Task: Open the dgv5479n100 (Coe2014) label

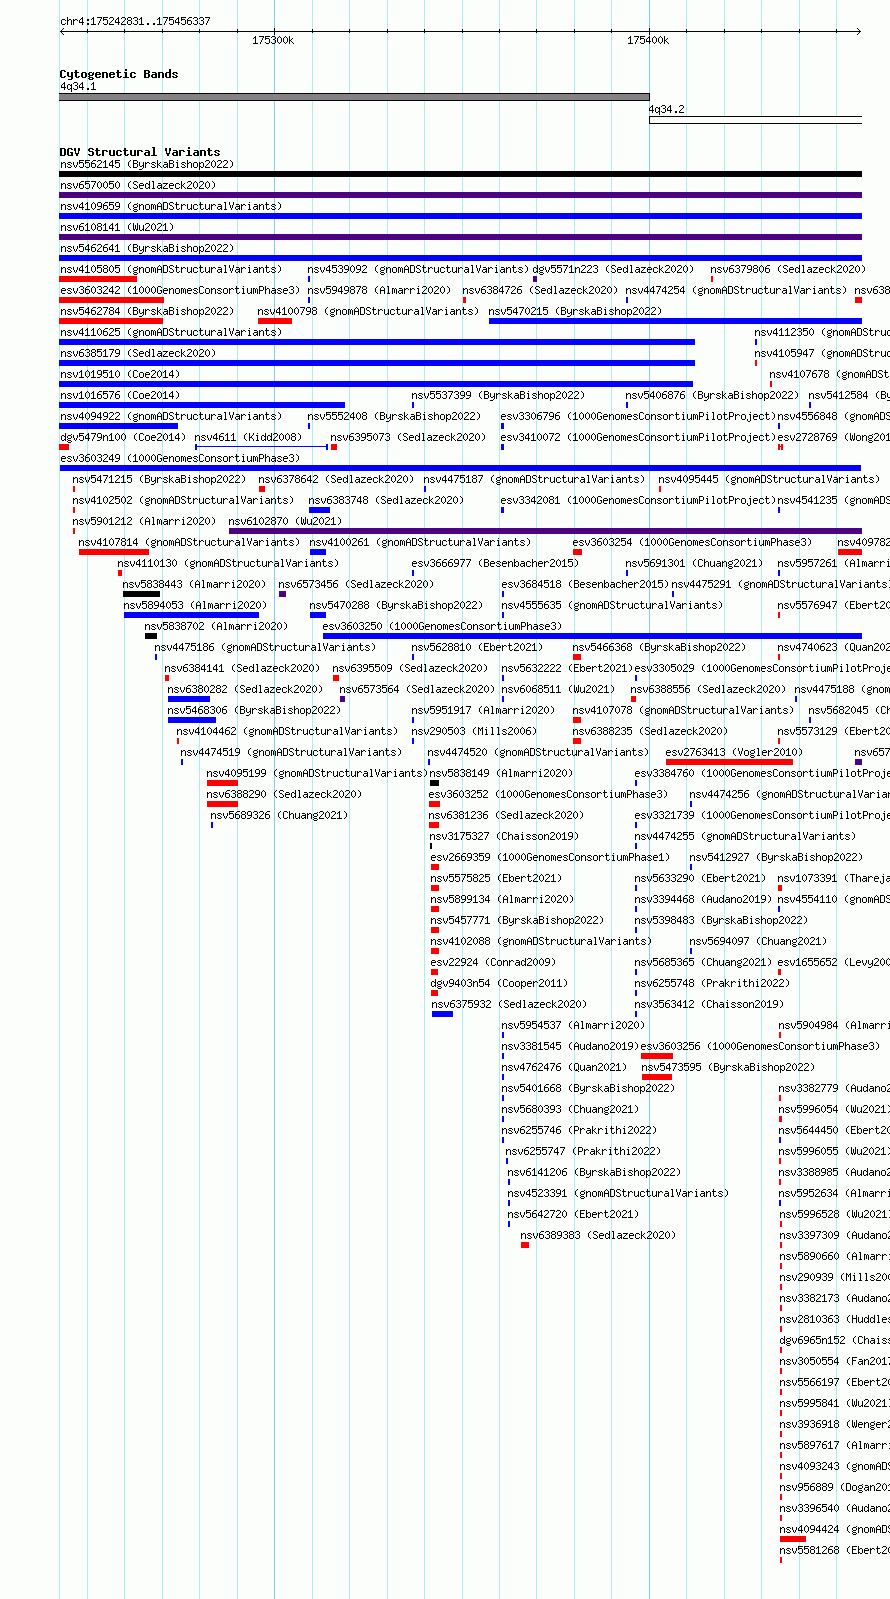Action: (x=123, y=437)
